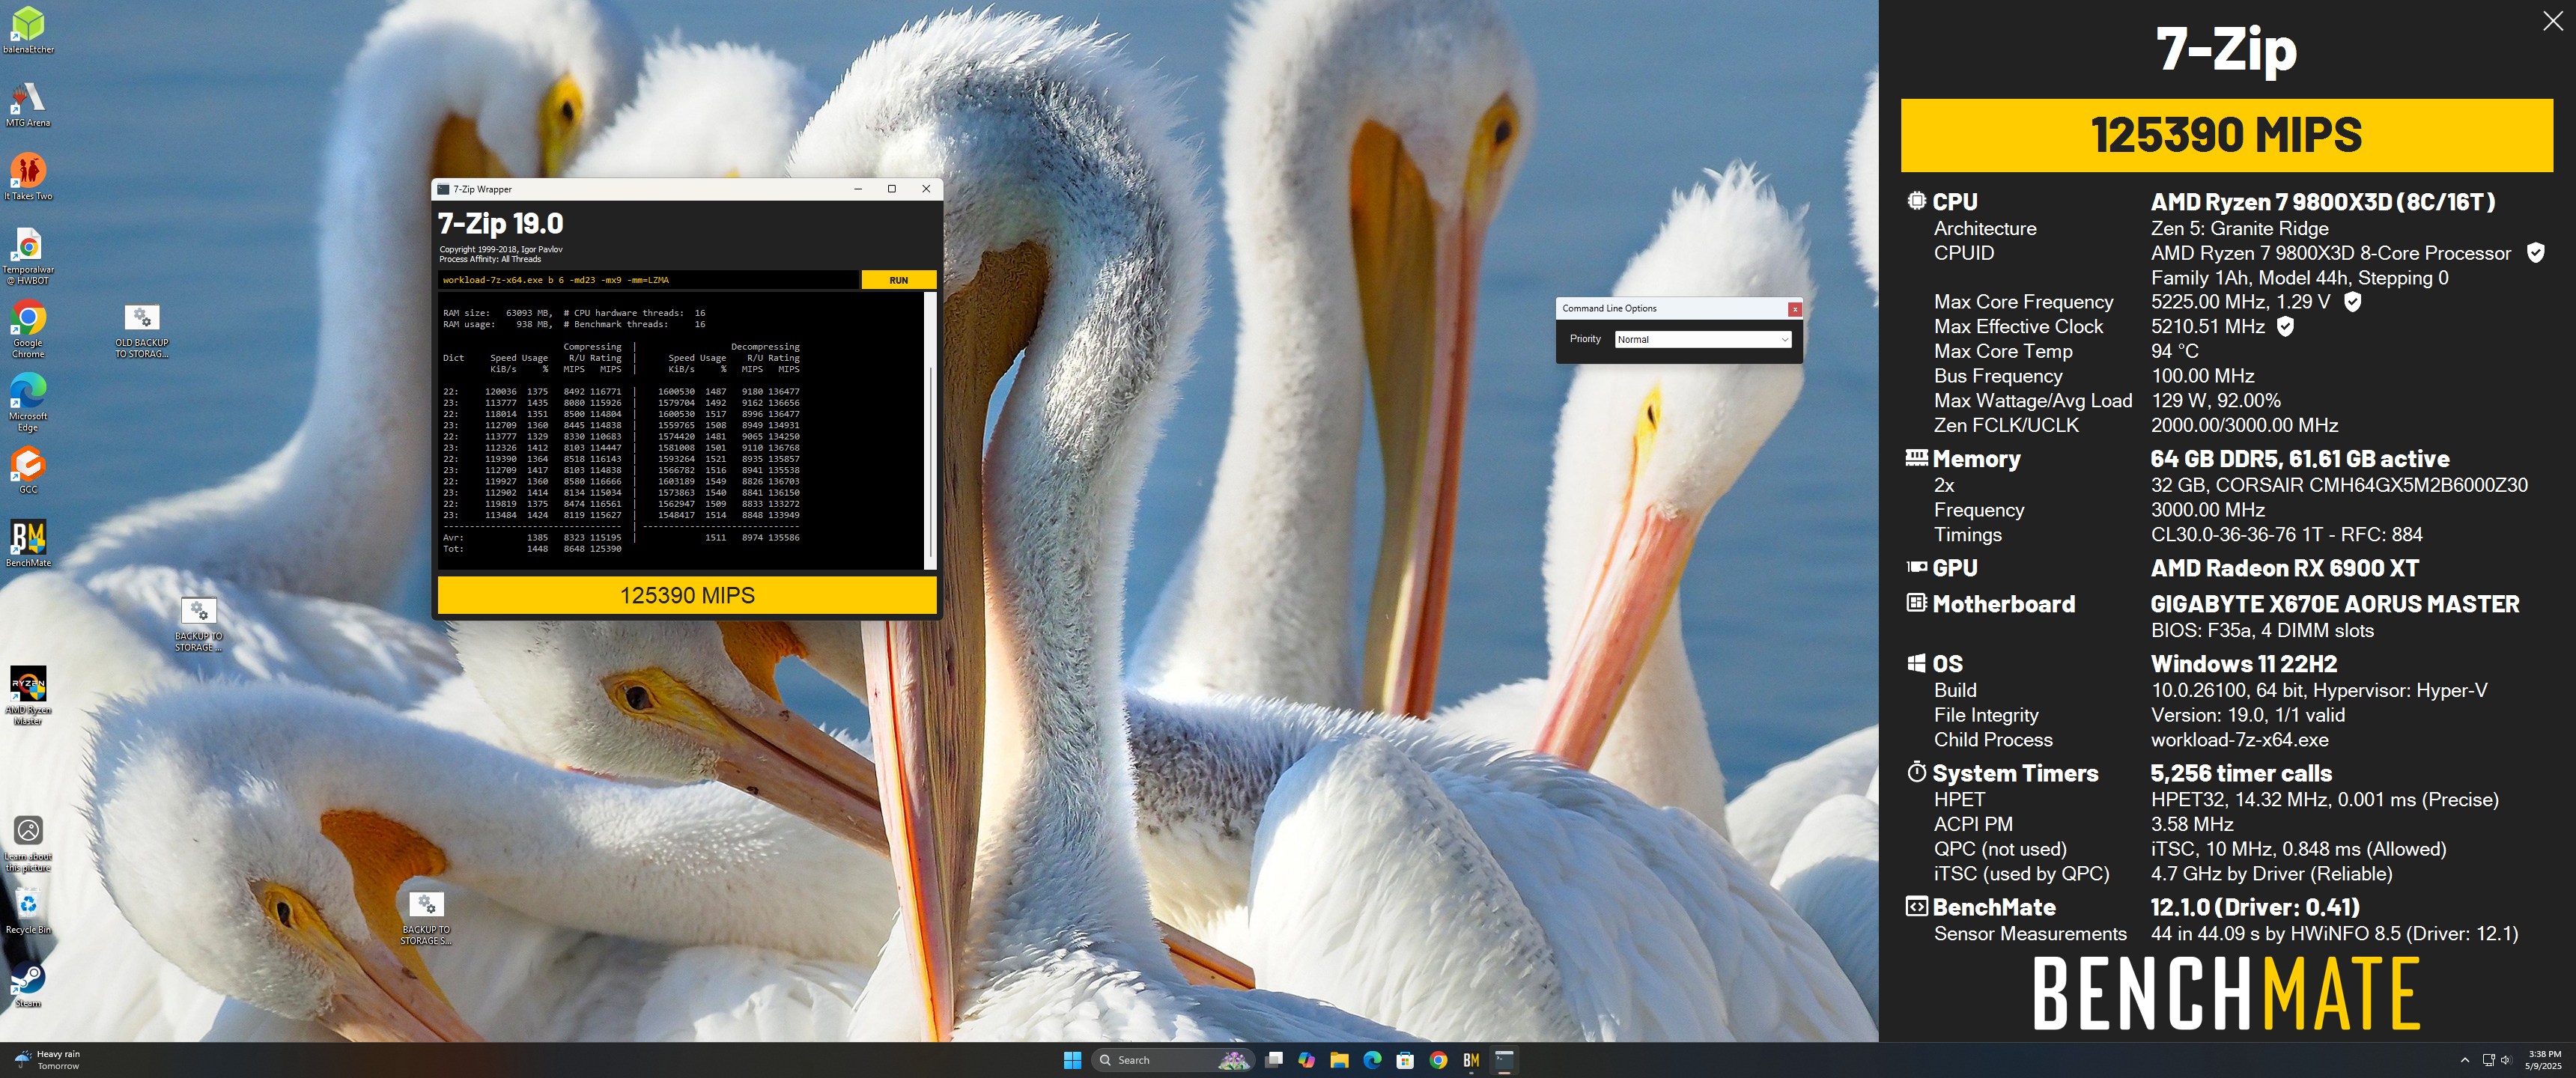Click the CL30.0-36-36-76 1T timings value
This screenshot has width=2576, height=1078.
[2287, 534]
